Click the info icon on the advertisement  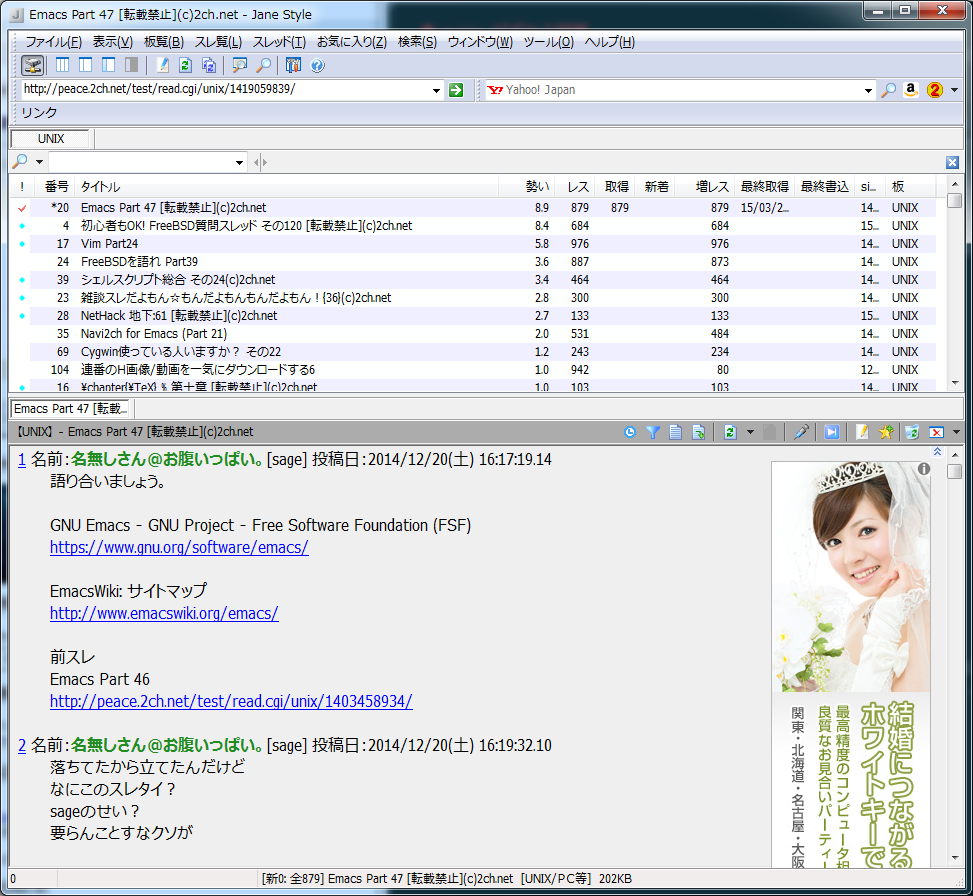pos(923,468)
